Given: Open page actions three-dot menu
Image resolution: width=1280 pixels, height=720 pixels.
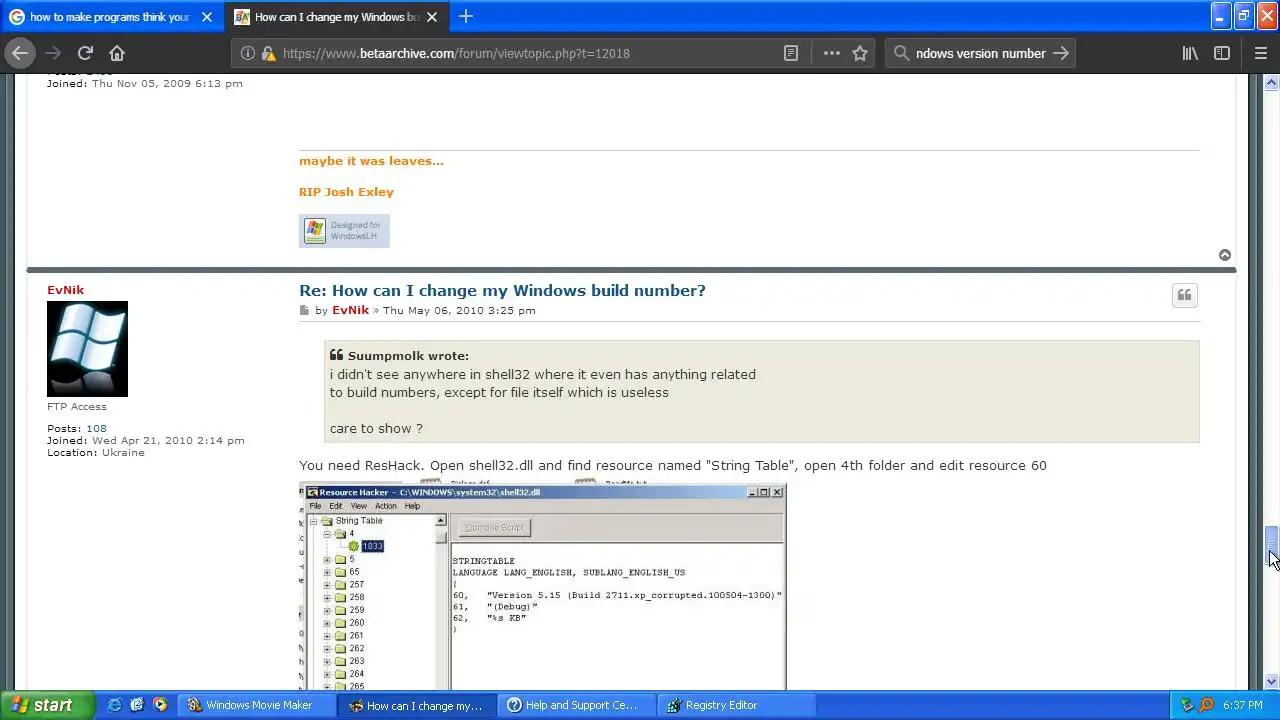Looking at the screenshot, I should coord(831,53).
